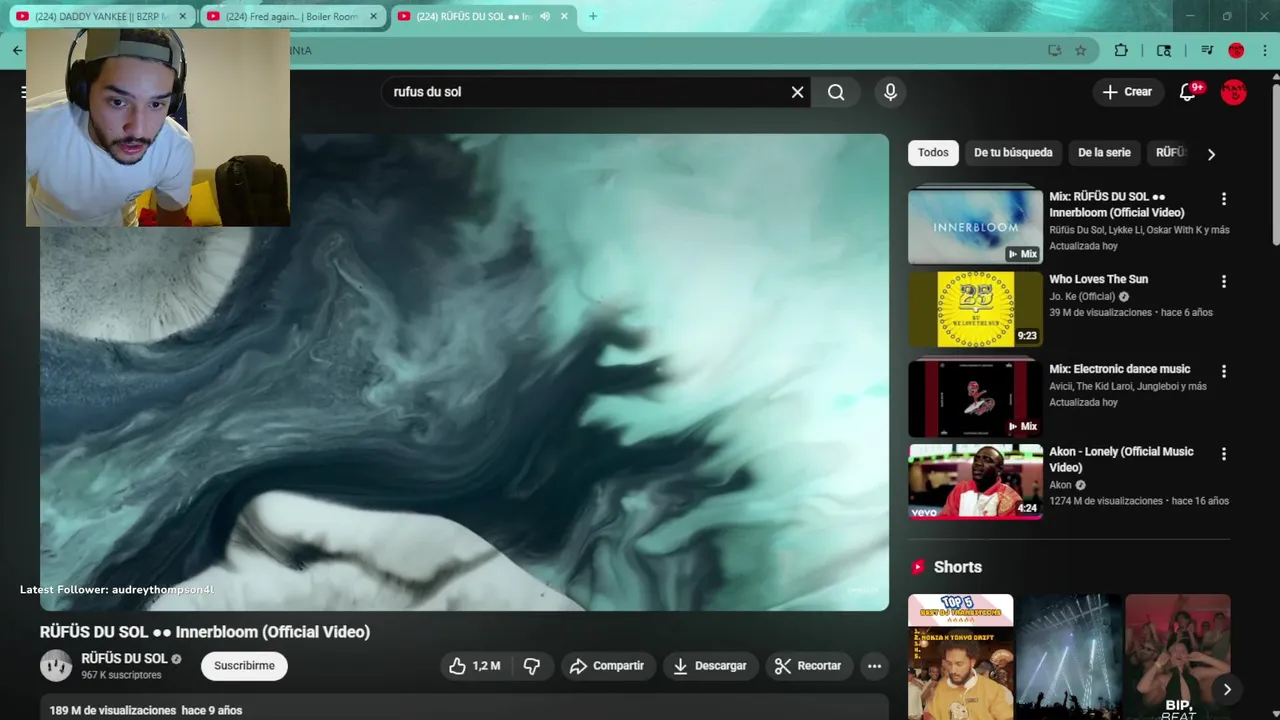Screen dimensions: 1280x720
Task: Open more actions three-dot menu under the video
Action: coord(874,666)
